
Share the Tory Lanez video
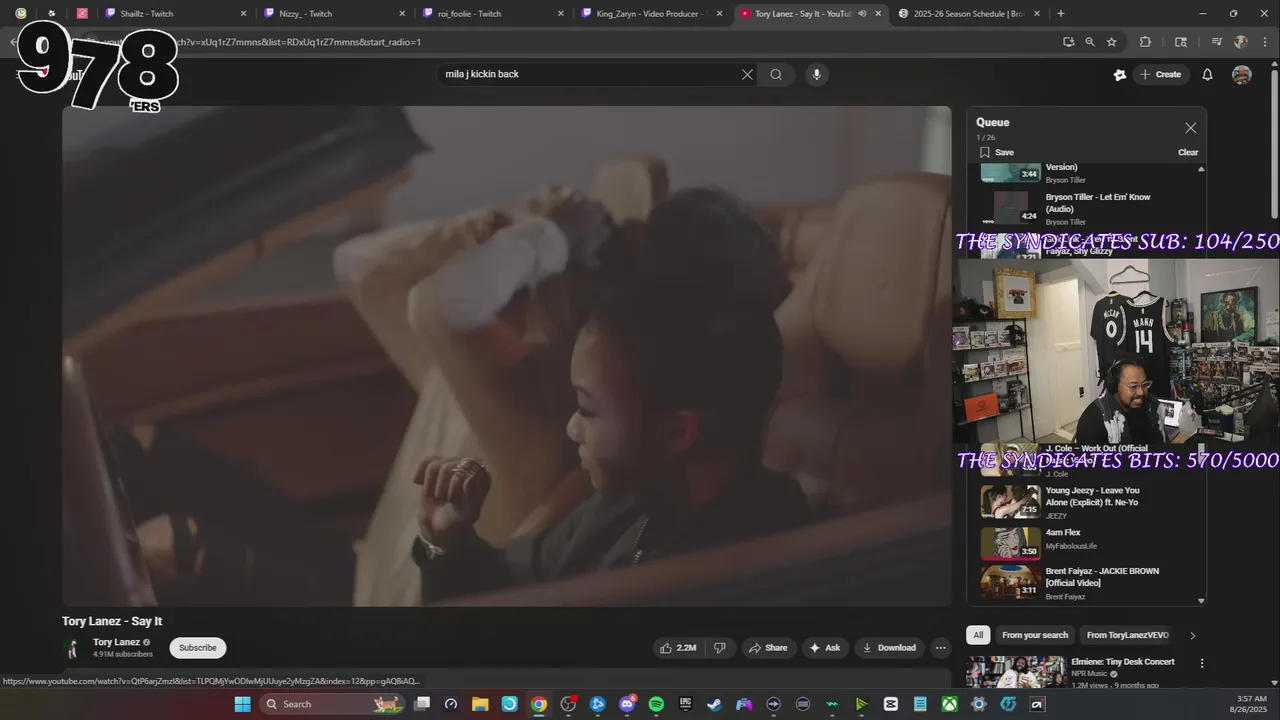click(768, 648)
